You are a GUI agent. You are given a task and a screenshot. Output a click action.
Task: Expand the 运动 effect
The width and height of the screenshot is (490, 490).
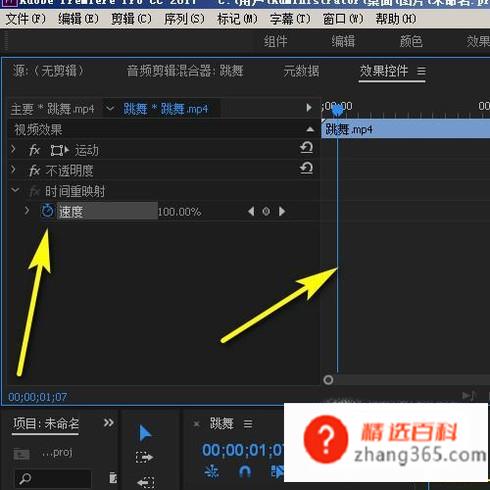(13, 149)
